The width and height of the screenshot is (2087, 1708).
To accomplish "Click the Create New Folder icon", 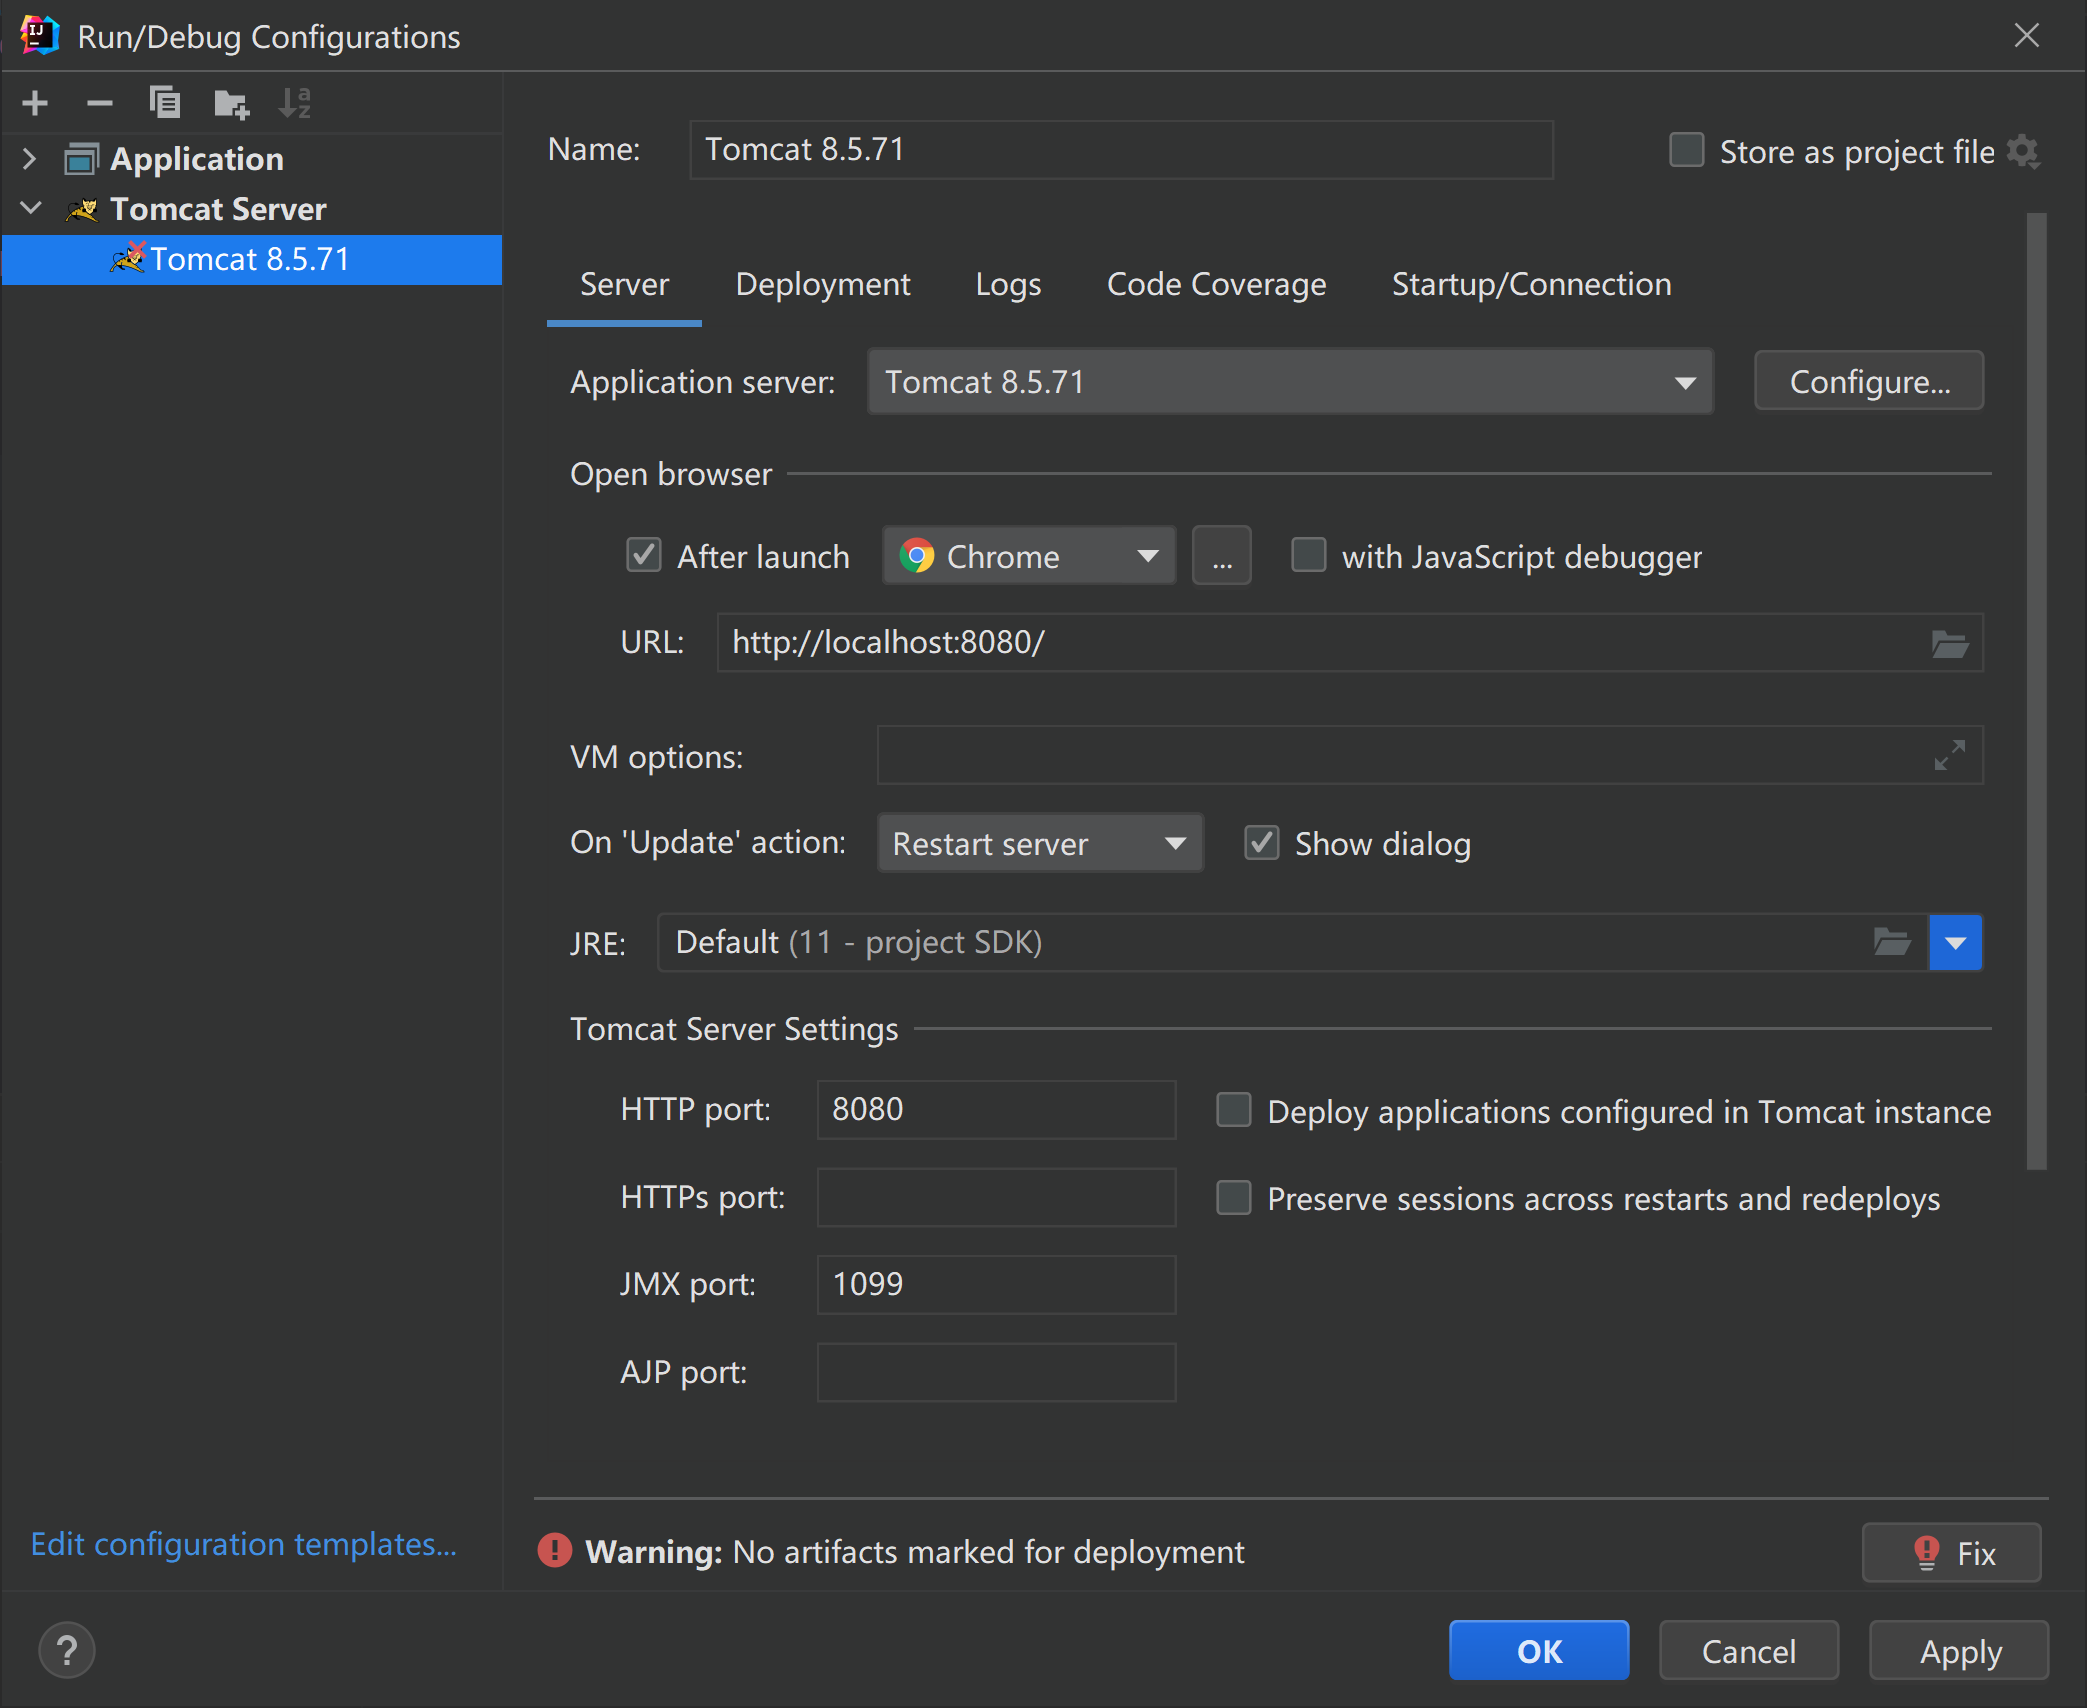I will tap(231, 103).
